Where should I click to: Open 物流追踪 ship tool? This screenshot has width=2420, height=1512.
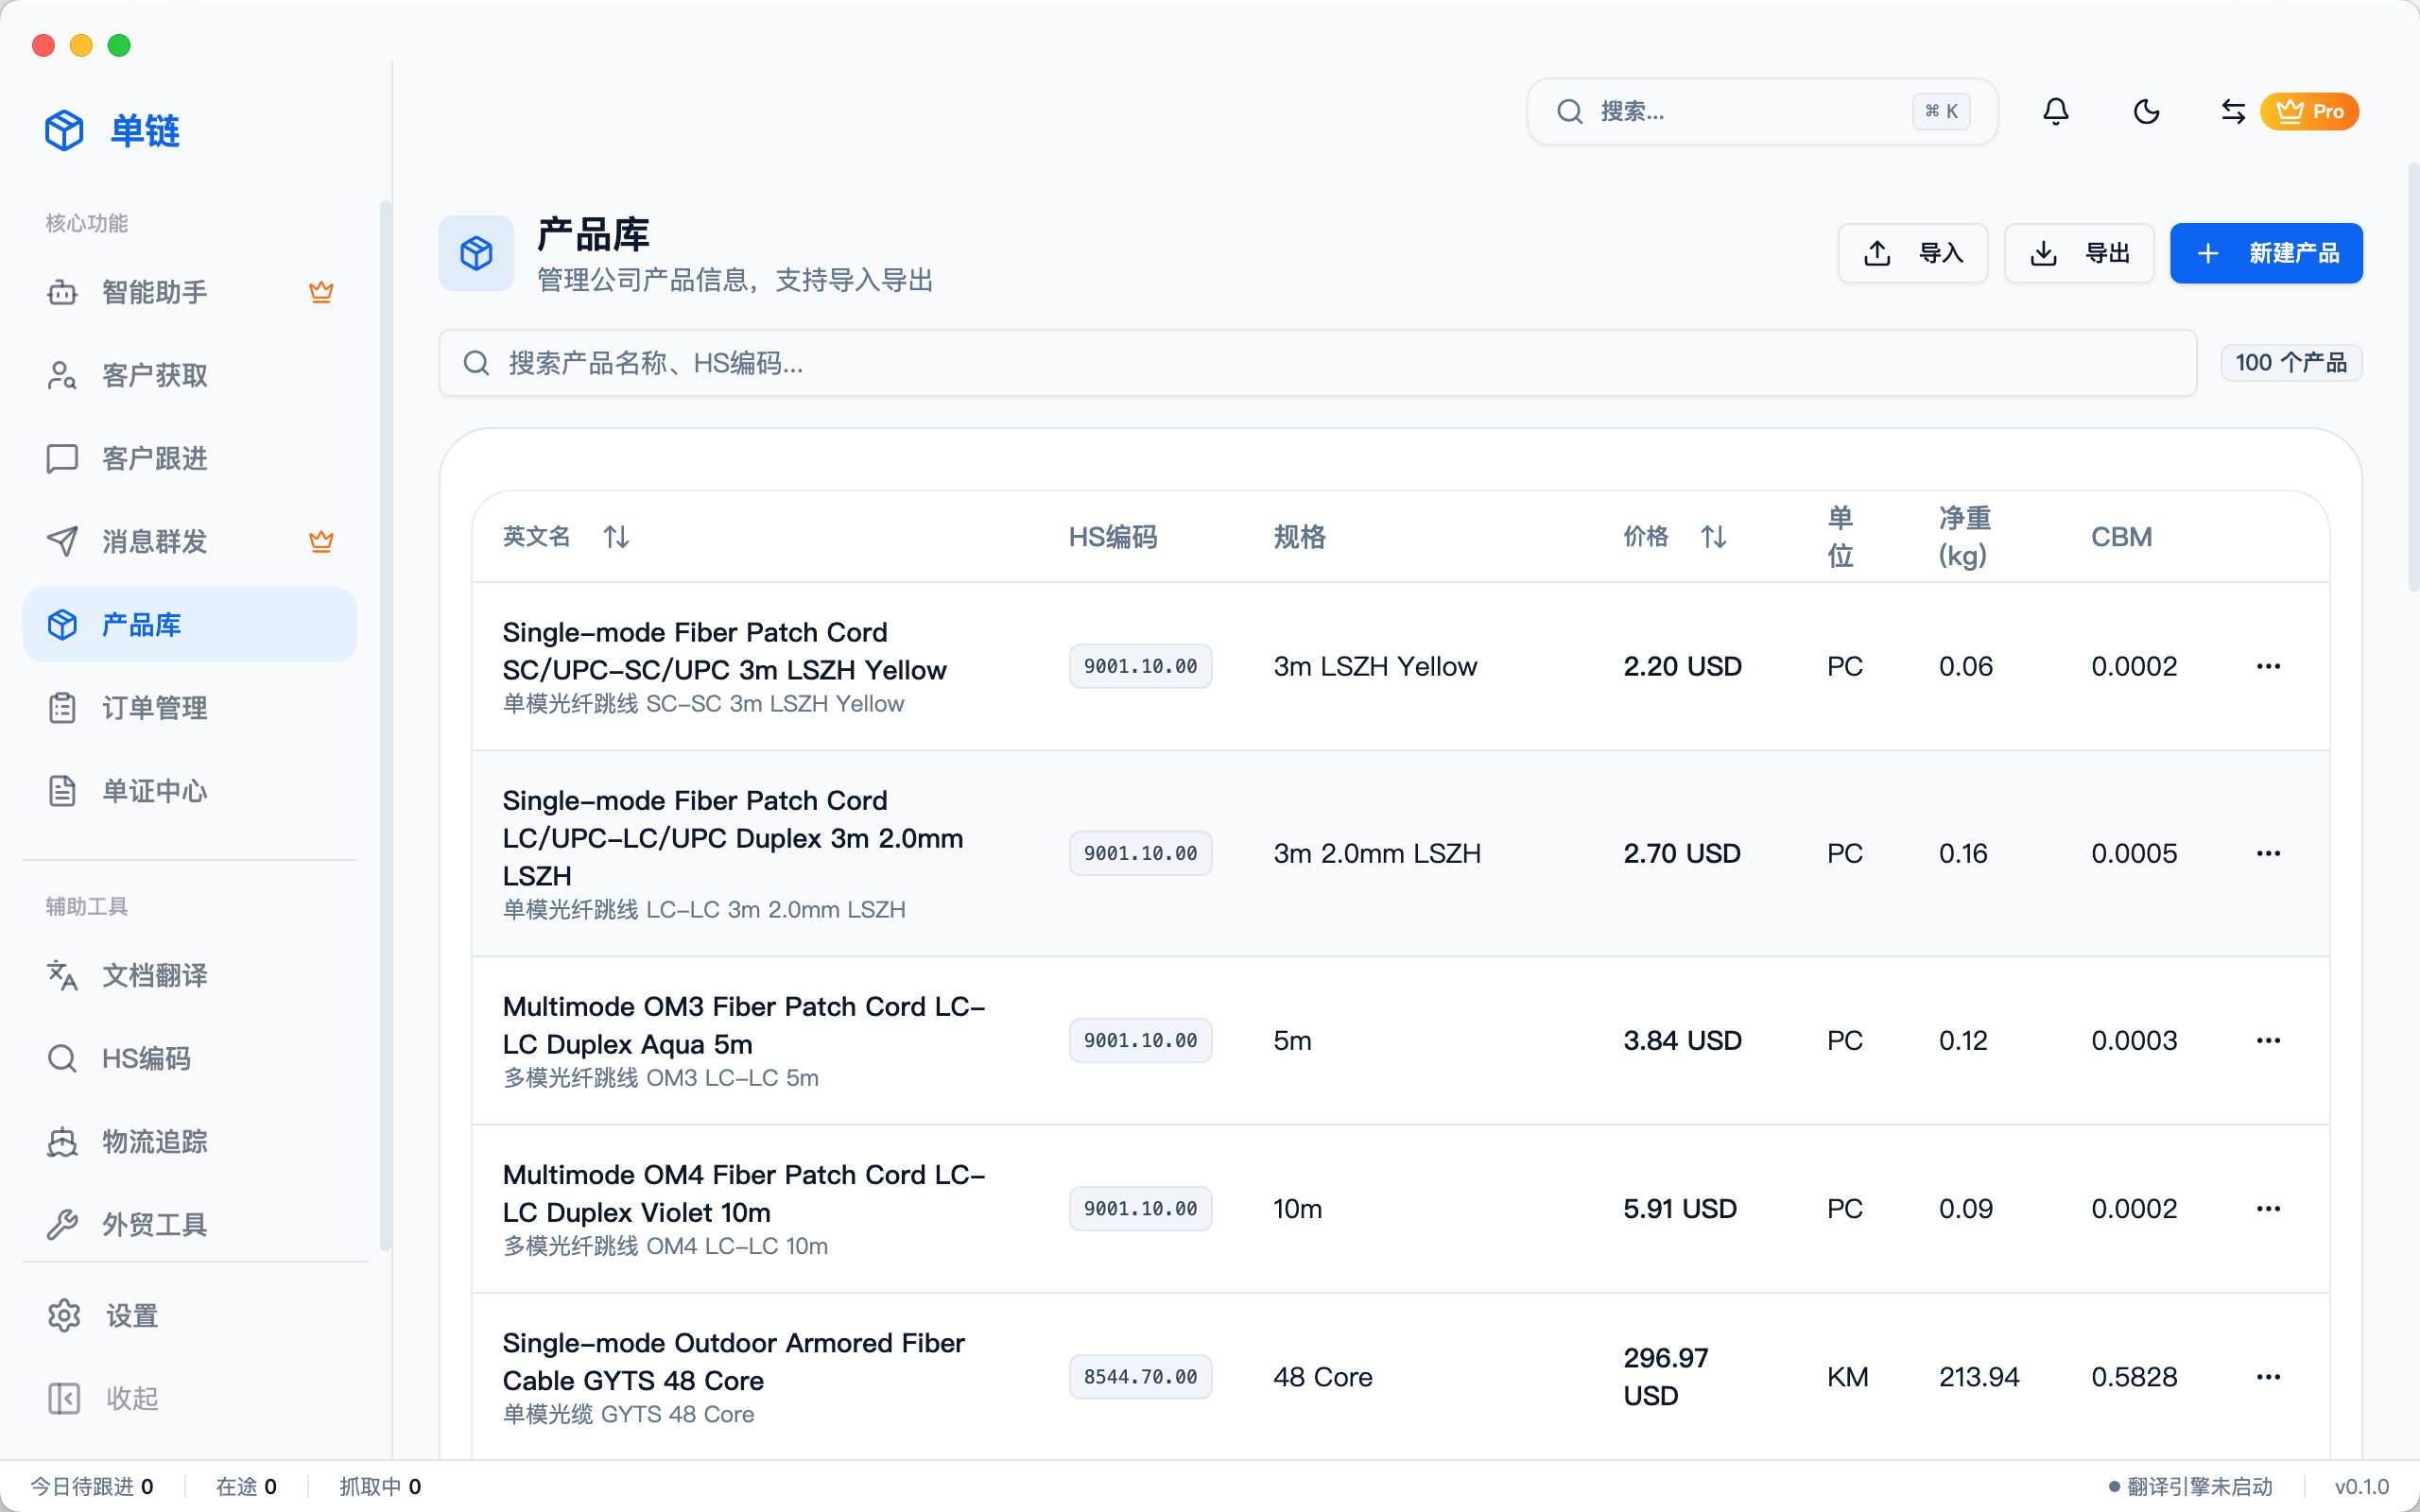tap(155, 1141)
